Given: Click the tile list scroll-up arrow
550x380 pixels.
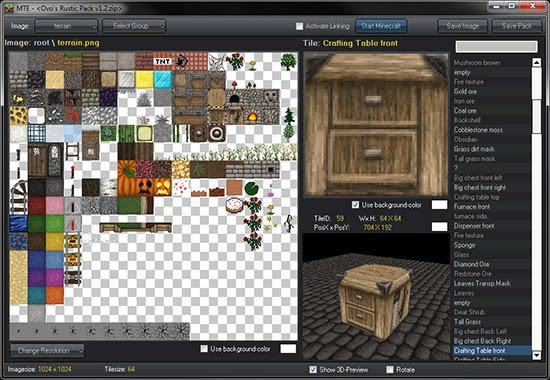Looking at the screenshot, I should coord(536,62).
